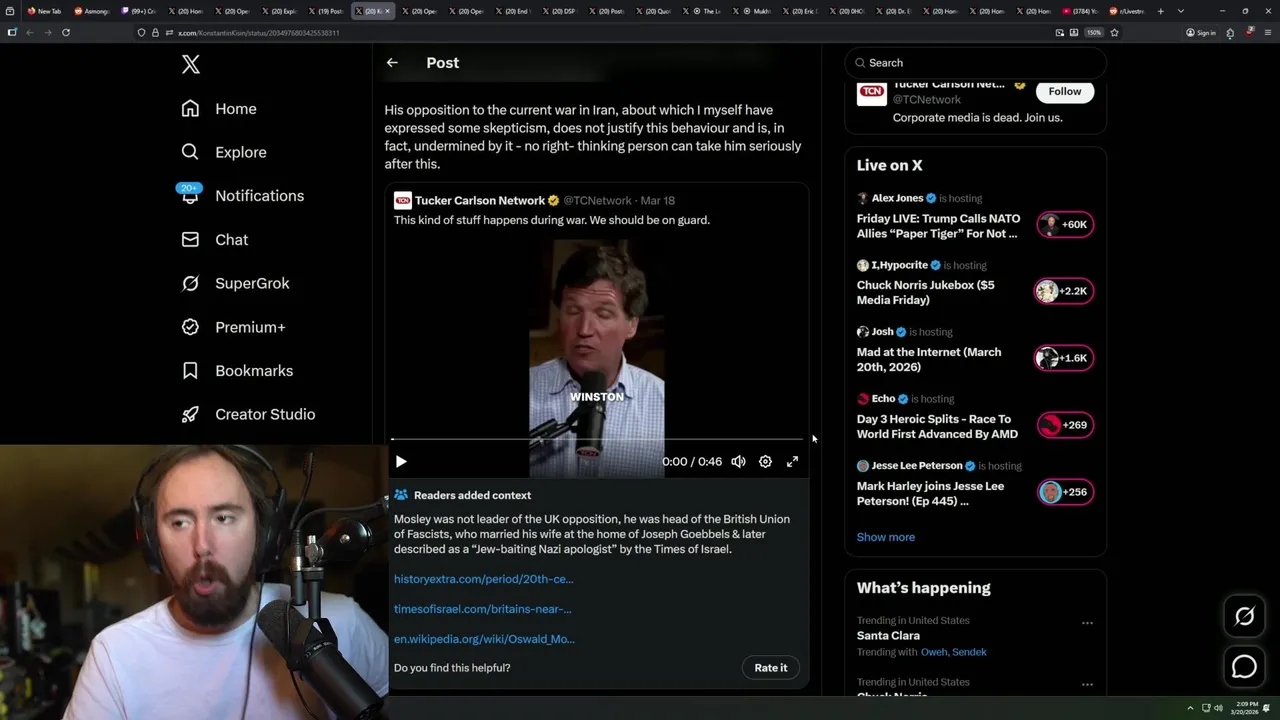This screenshot has width=1280, height=720.
Task: Switch to the (99+) Twitch browser tab
Action: coord(138,11)
